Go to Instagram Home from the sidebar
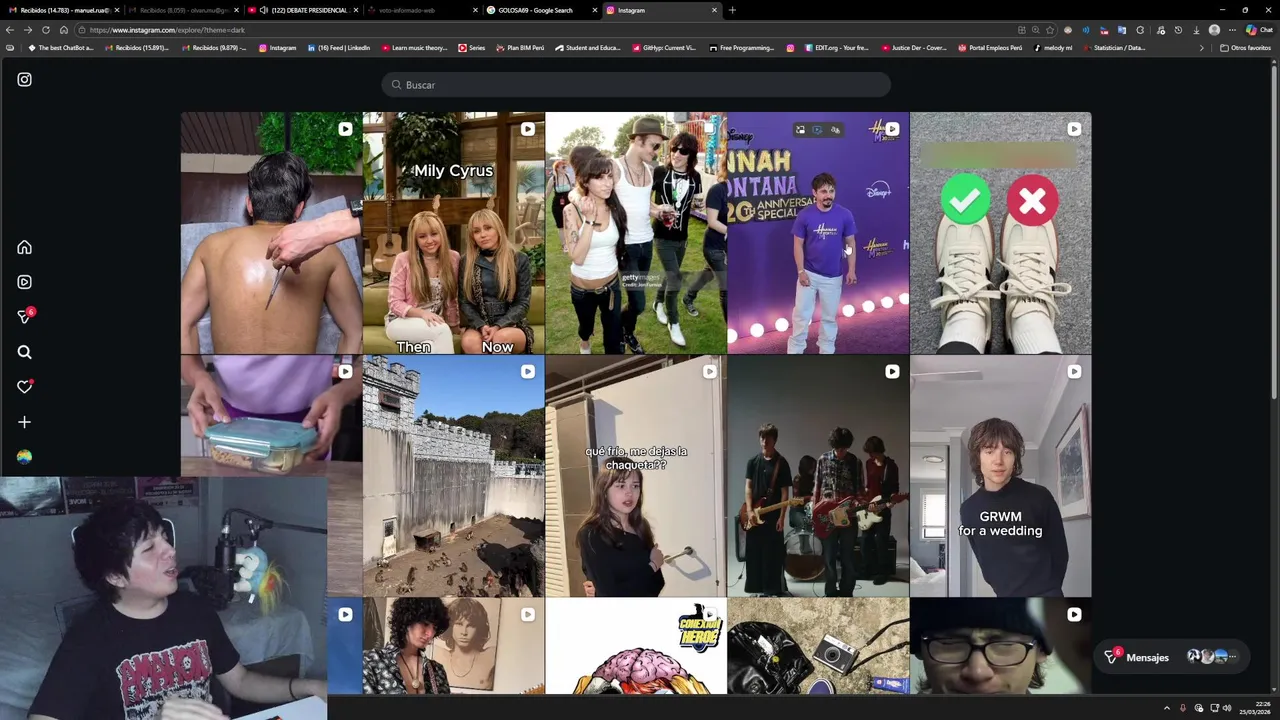The width and height of the screenshot is (1280, 720). tap(24, 247)
